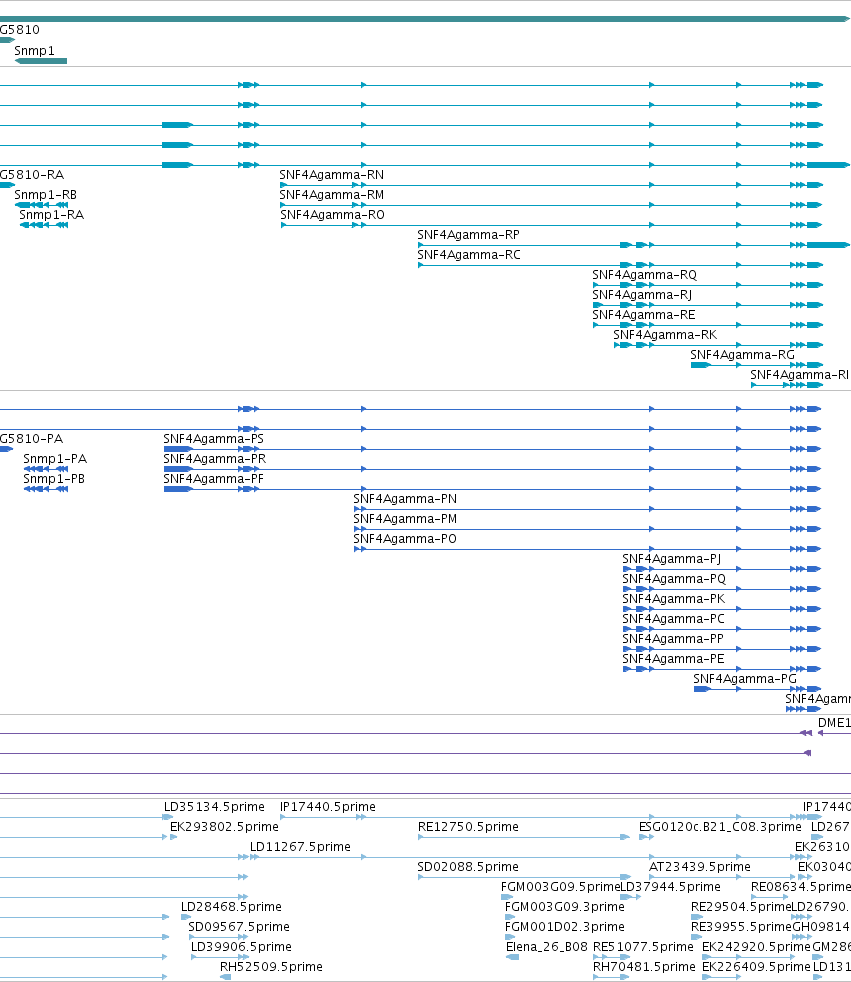The height and width of the screenshot is (982, 851).
Task: Select transcript SNF4Agamma-RG
Action: (743, 355)
